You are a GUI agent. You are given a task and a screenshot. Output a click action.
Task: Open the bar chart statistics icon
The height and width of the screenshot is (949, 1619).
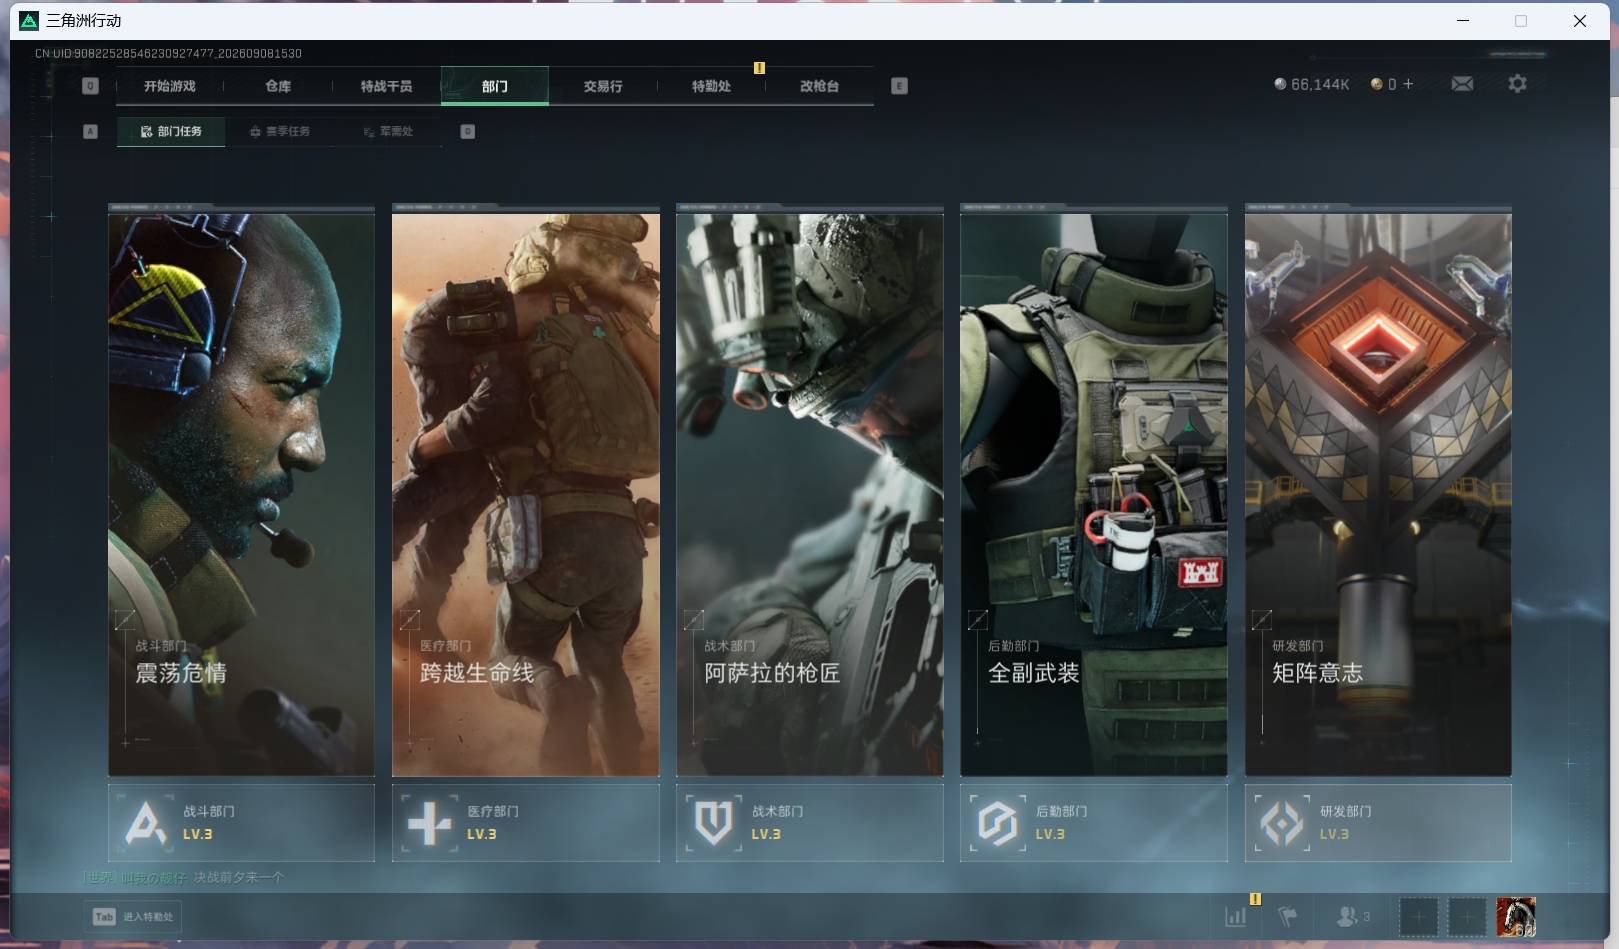1236,916
